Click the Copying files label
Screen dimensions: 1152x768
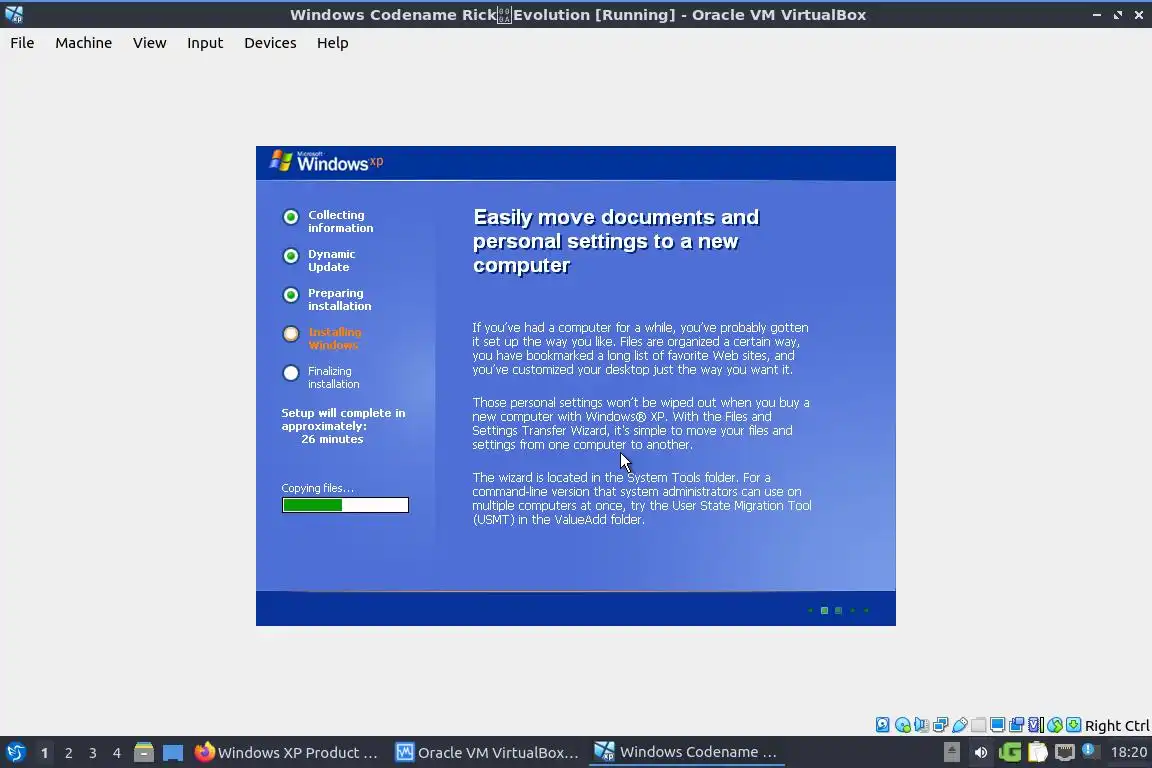click(317, 488)
